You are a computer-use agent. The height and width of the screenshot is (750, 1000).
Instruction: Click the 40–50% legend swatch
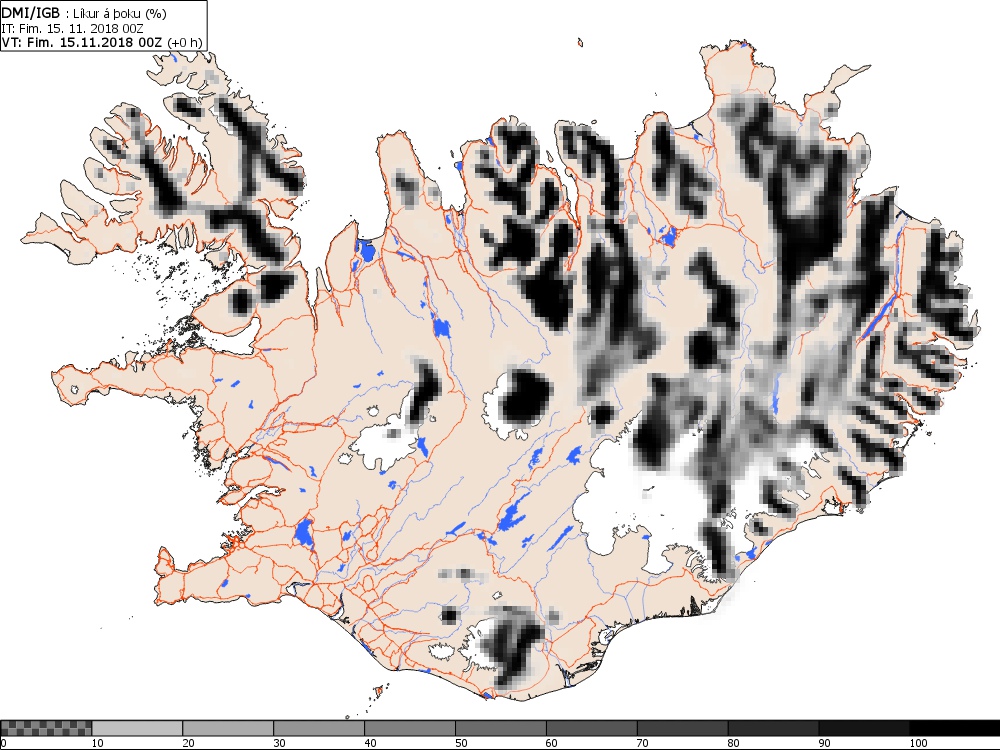pos(410,728)
